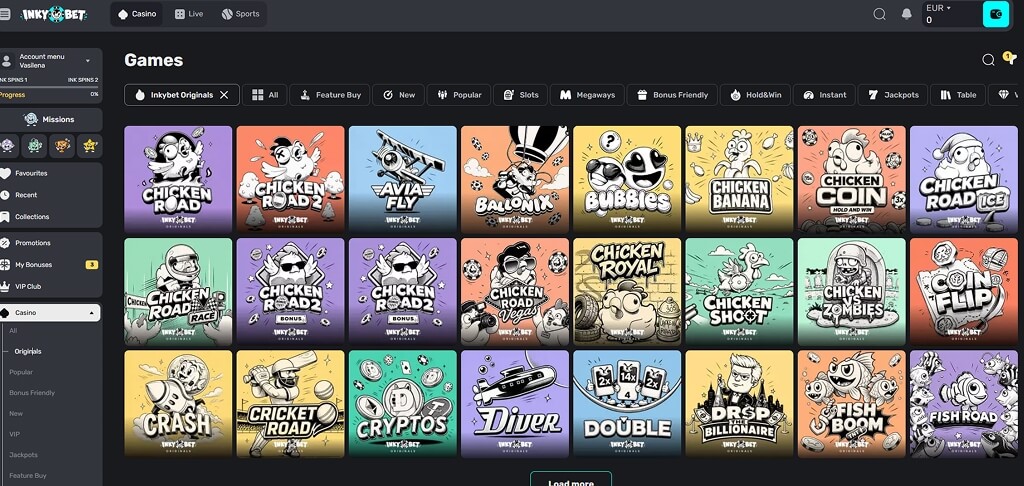Open Collections in sidebar
Image resolution: width=1024 pixels, height=486 pixels.
(x=32, y=216)
